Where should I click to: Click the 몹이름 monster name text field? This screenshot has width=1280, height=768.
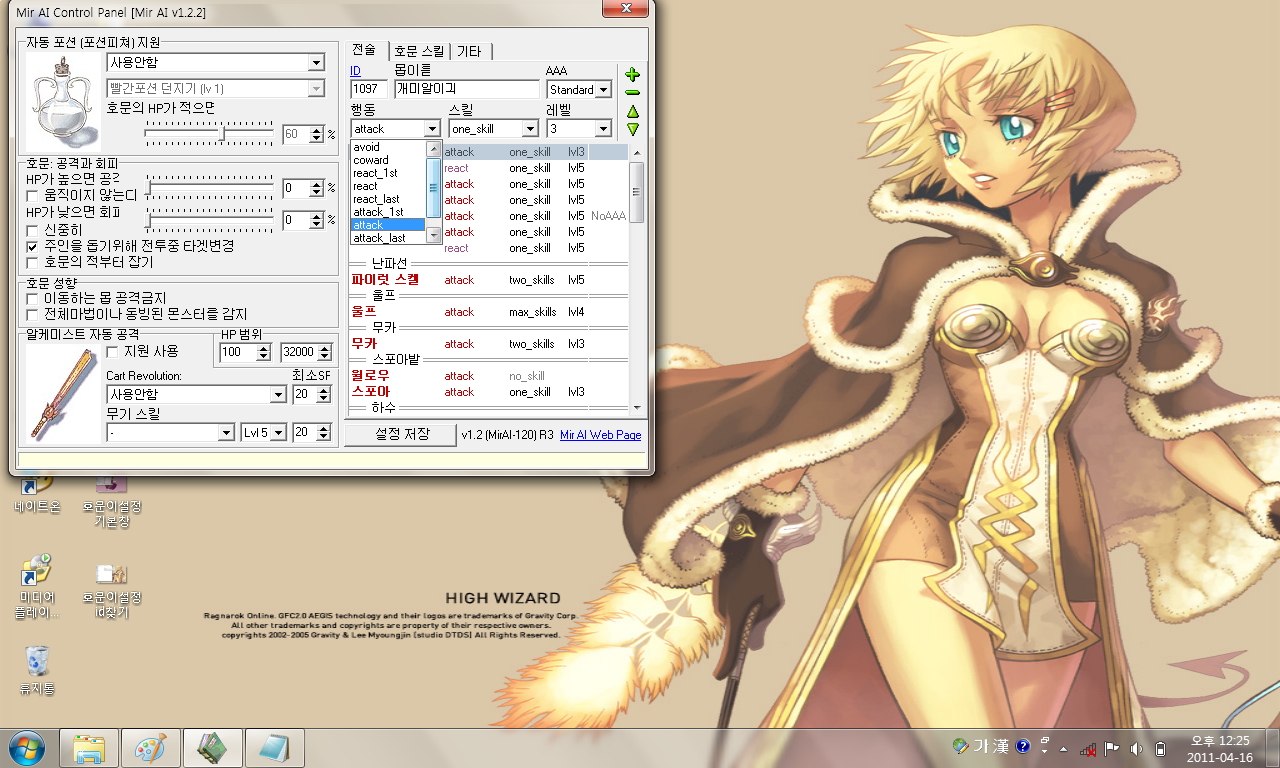(x=466, y=90)
